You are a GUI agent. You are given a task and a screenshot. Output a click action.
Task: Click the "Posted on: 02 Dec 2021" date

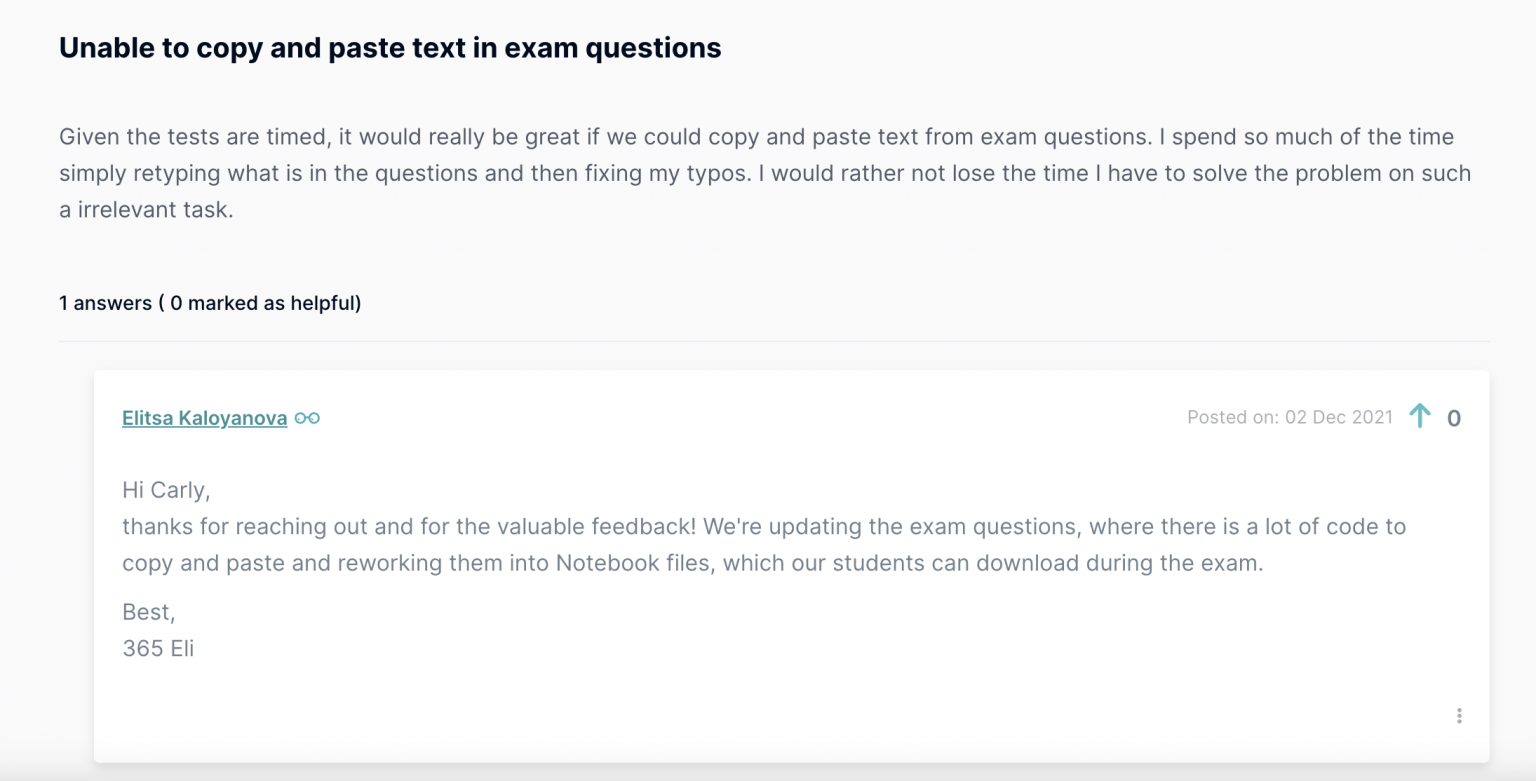[1289, 417]
